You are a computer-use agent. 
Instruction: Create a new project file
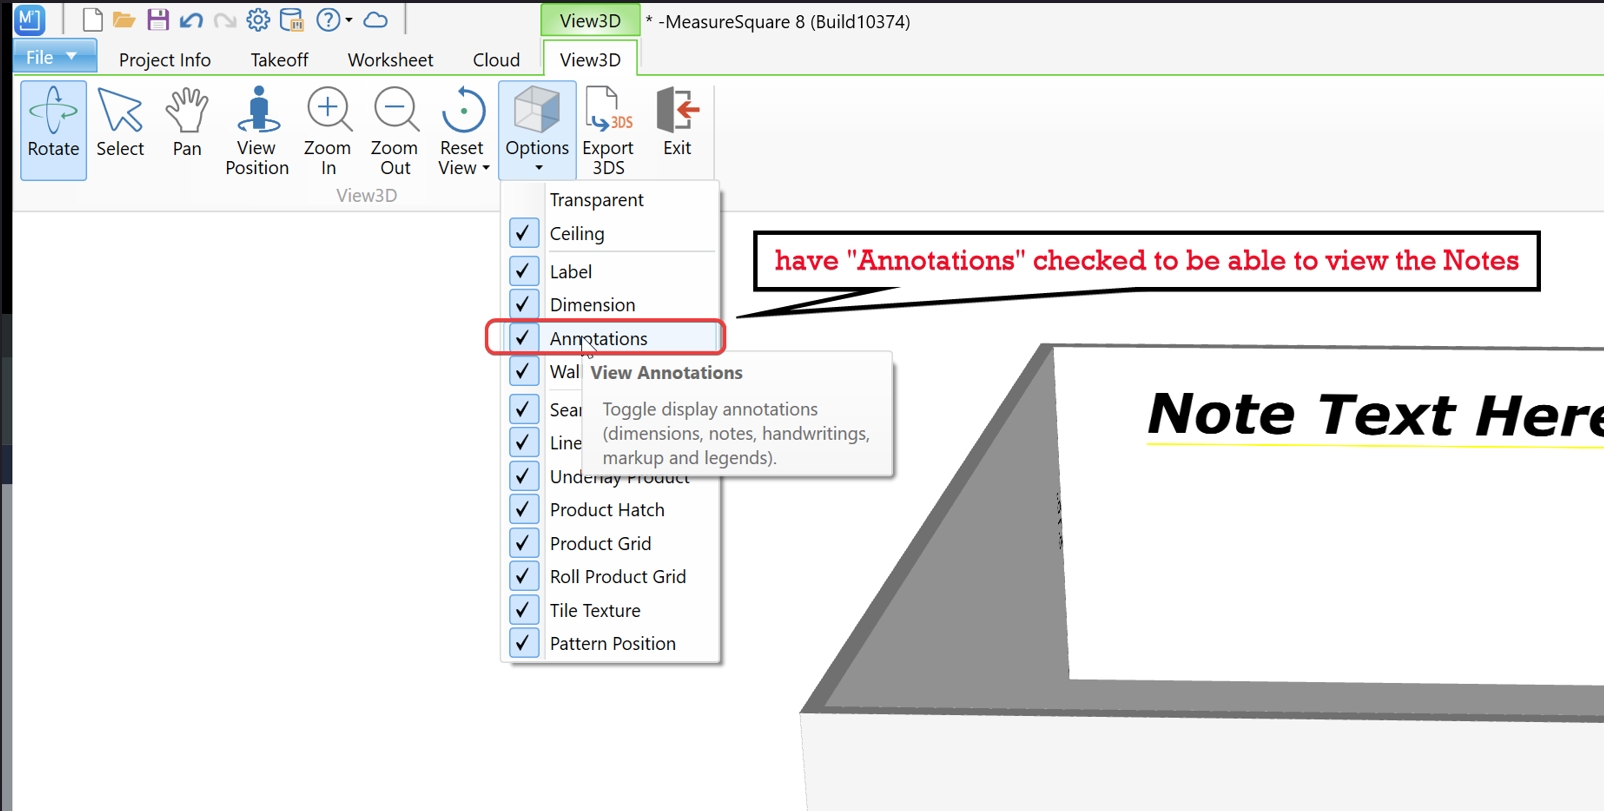92,20
